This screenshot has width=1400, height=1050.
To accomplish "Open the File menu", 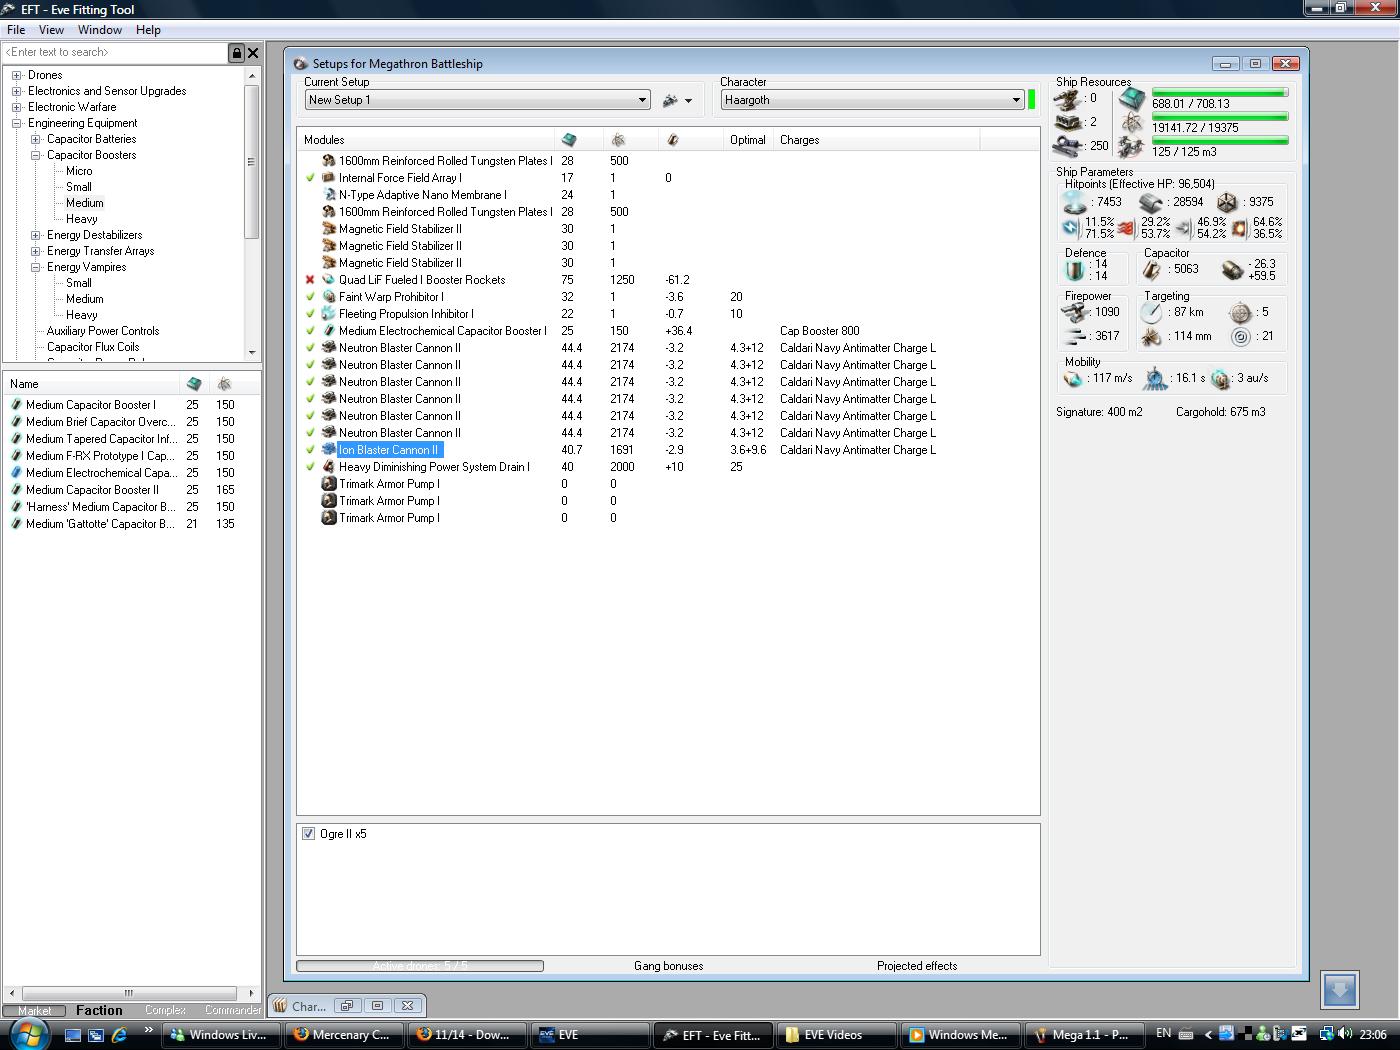I will point(16,30).
